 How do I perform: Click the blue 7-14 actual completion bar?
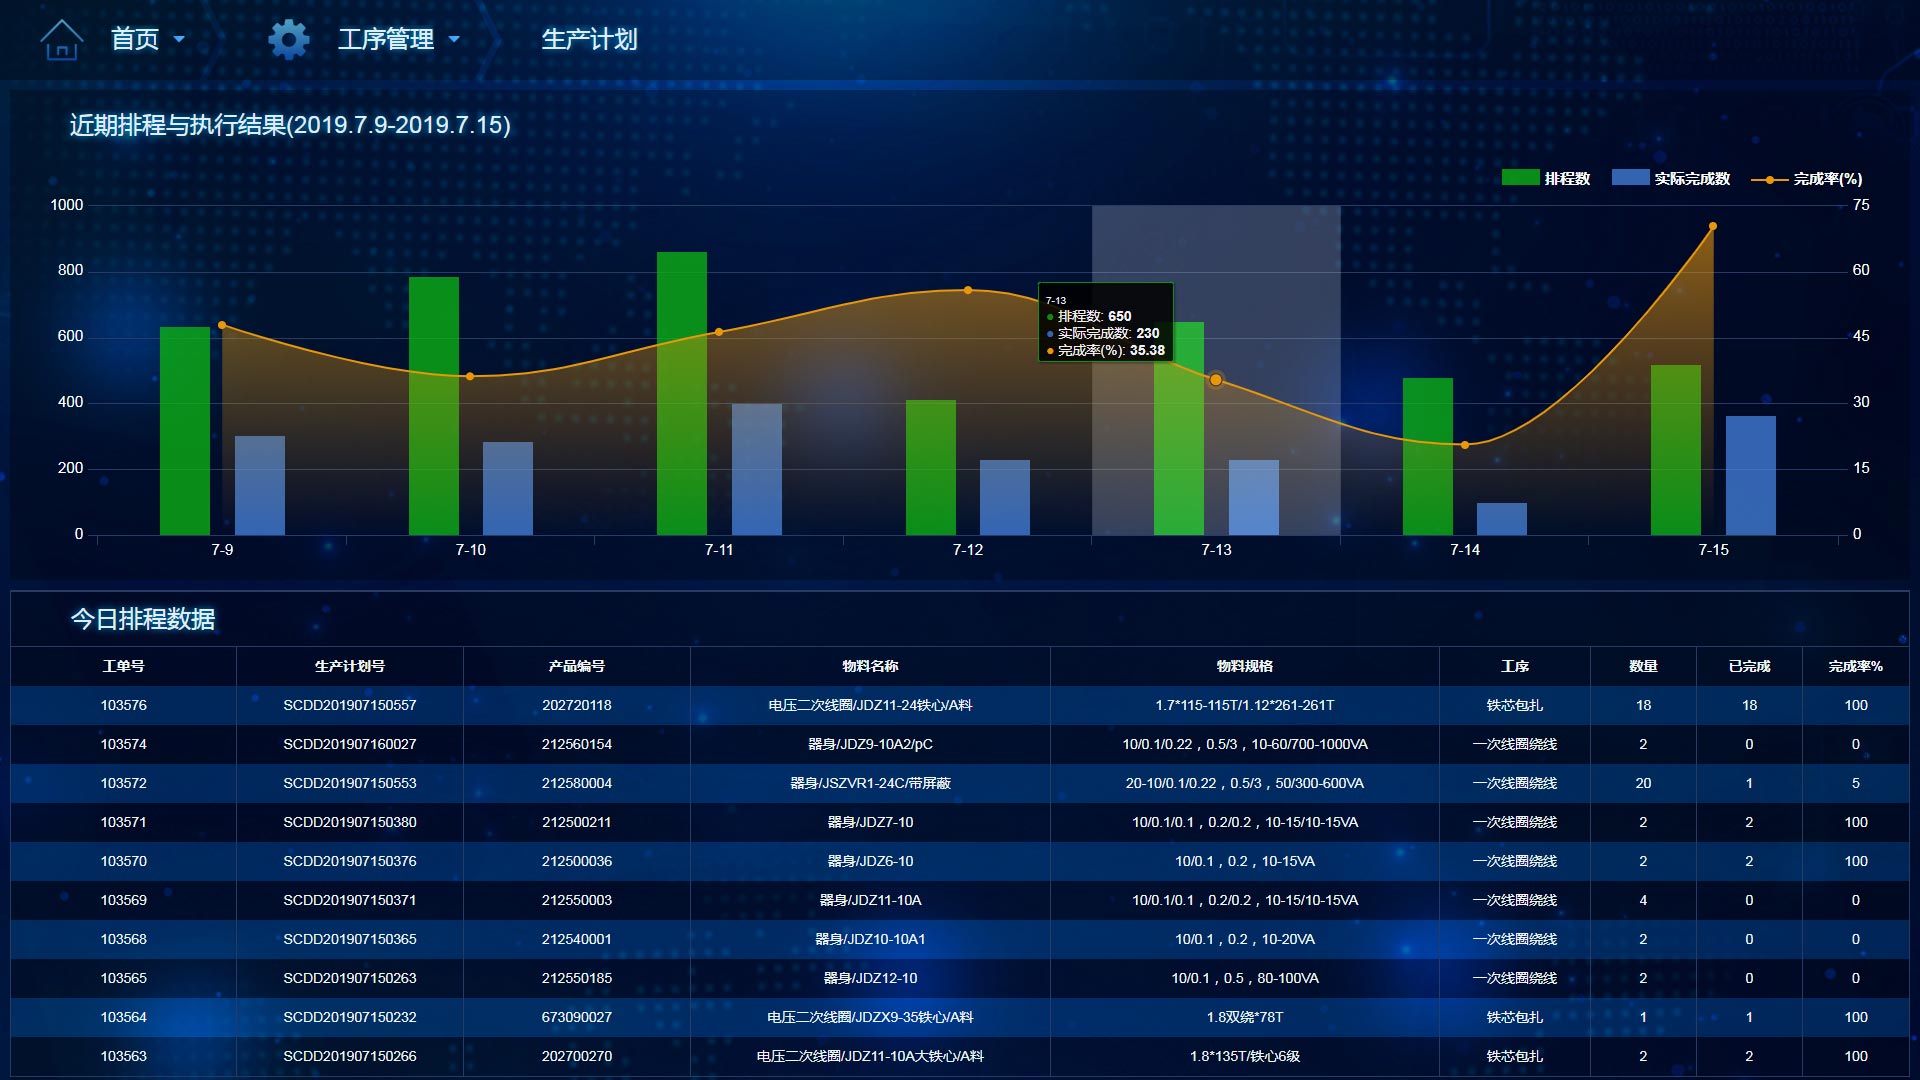click(x=1502, y=519)
